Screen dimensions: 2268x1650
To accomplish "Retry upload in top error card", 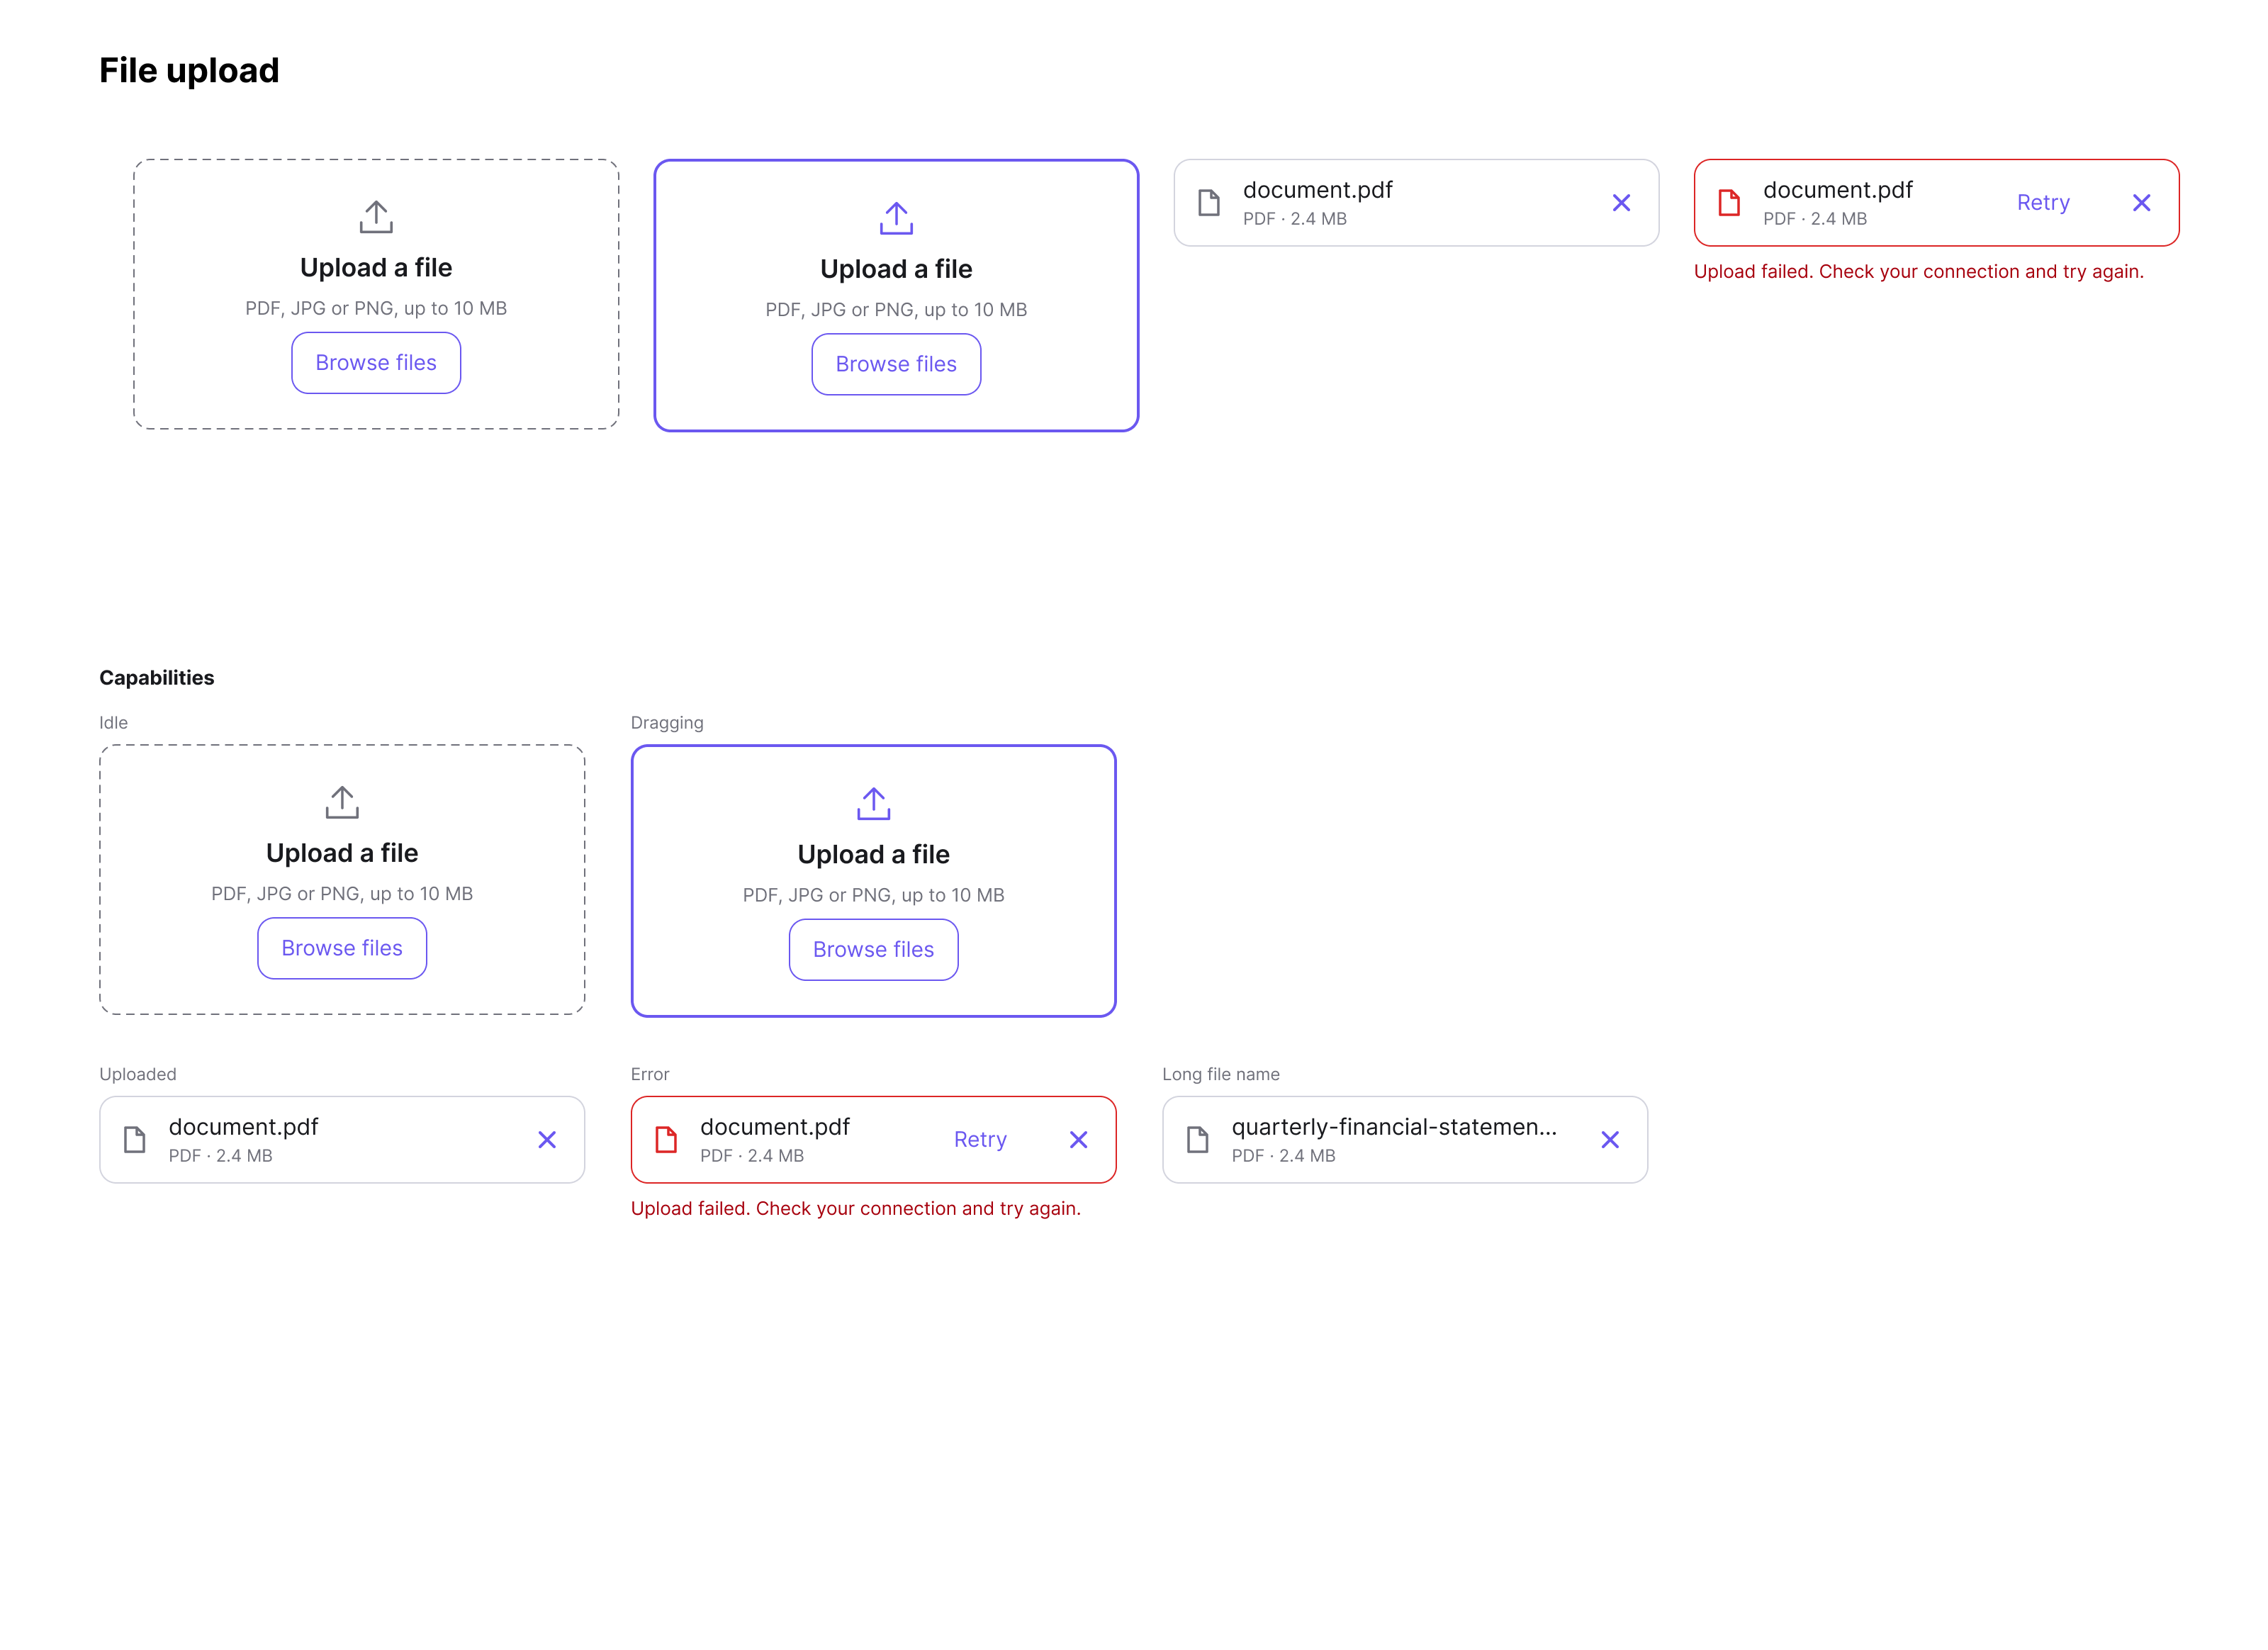I will point(2043,203).
